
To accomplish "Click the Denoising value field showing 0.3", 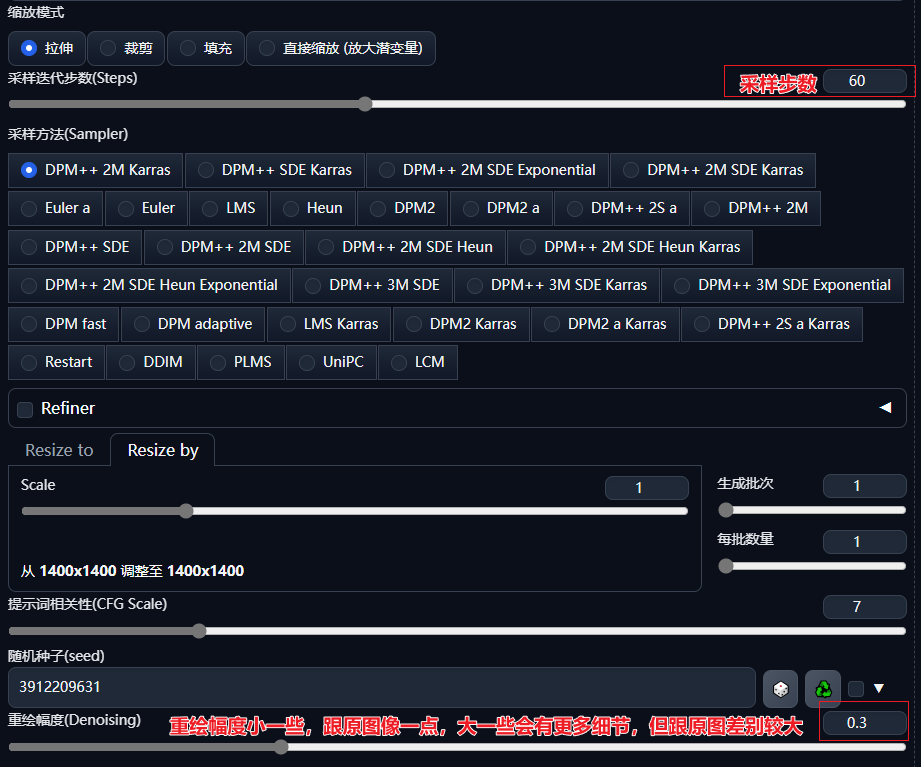I will pyautogui.click(x=865, y=722).
